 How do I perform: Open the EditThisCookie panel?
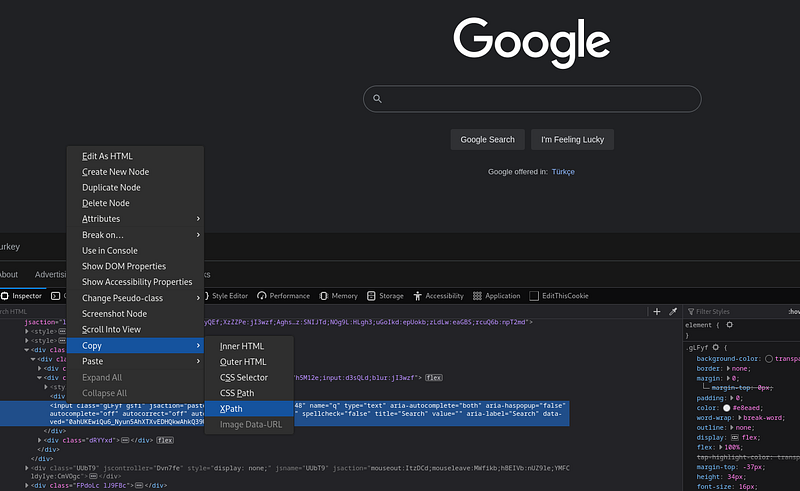click(x=559, y=296)
